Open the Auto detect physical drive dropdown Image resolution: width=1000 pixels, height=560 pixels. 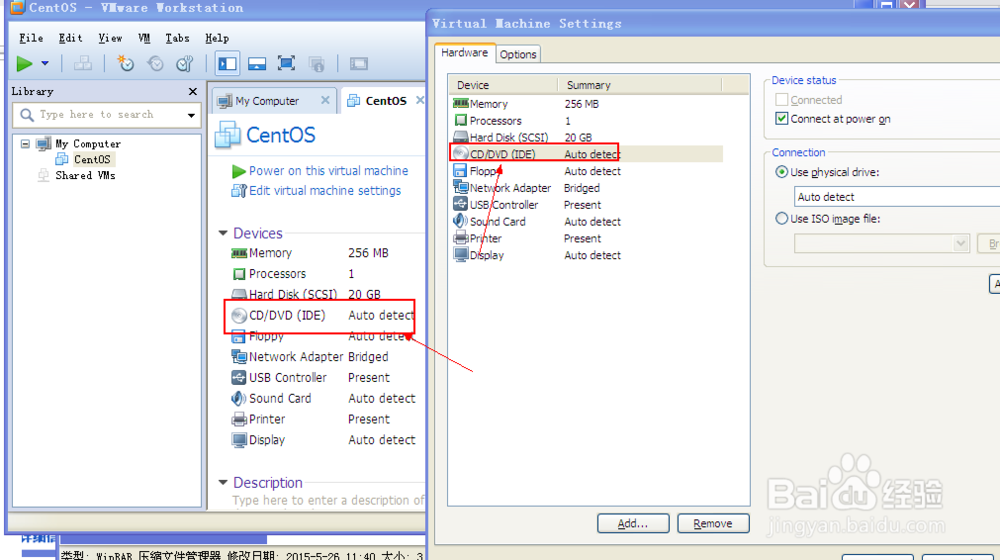click(x=897, y=197)
